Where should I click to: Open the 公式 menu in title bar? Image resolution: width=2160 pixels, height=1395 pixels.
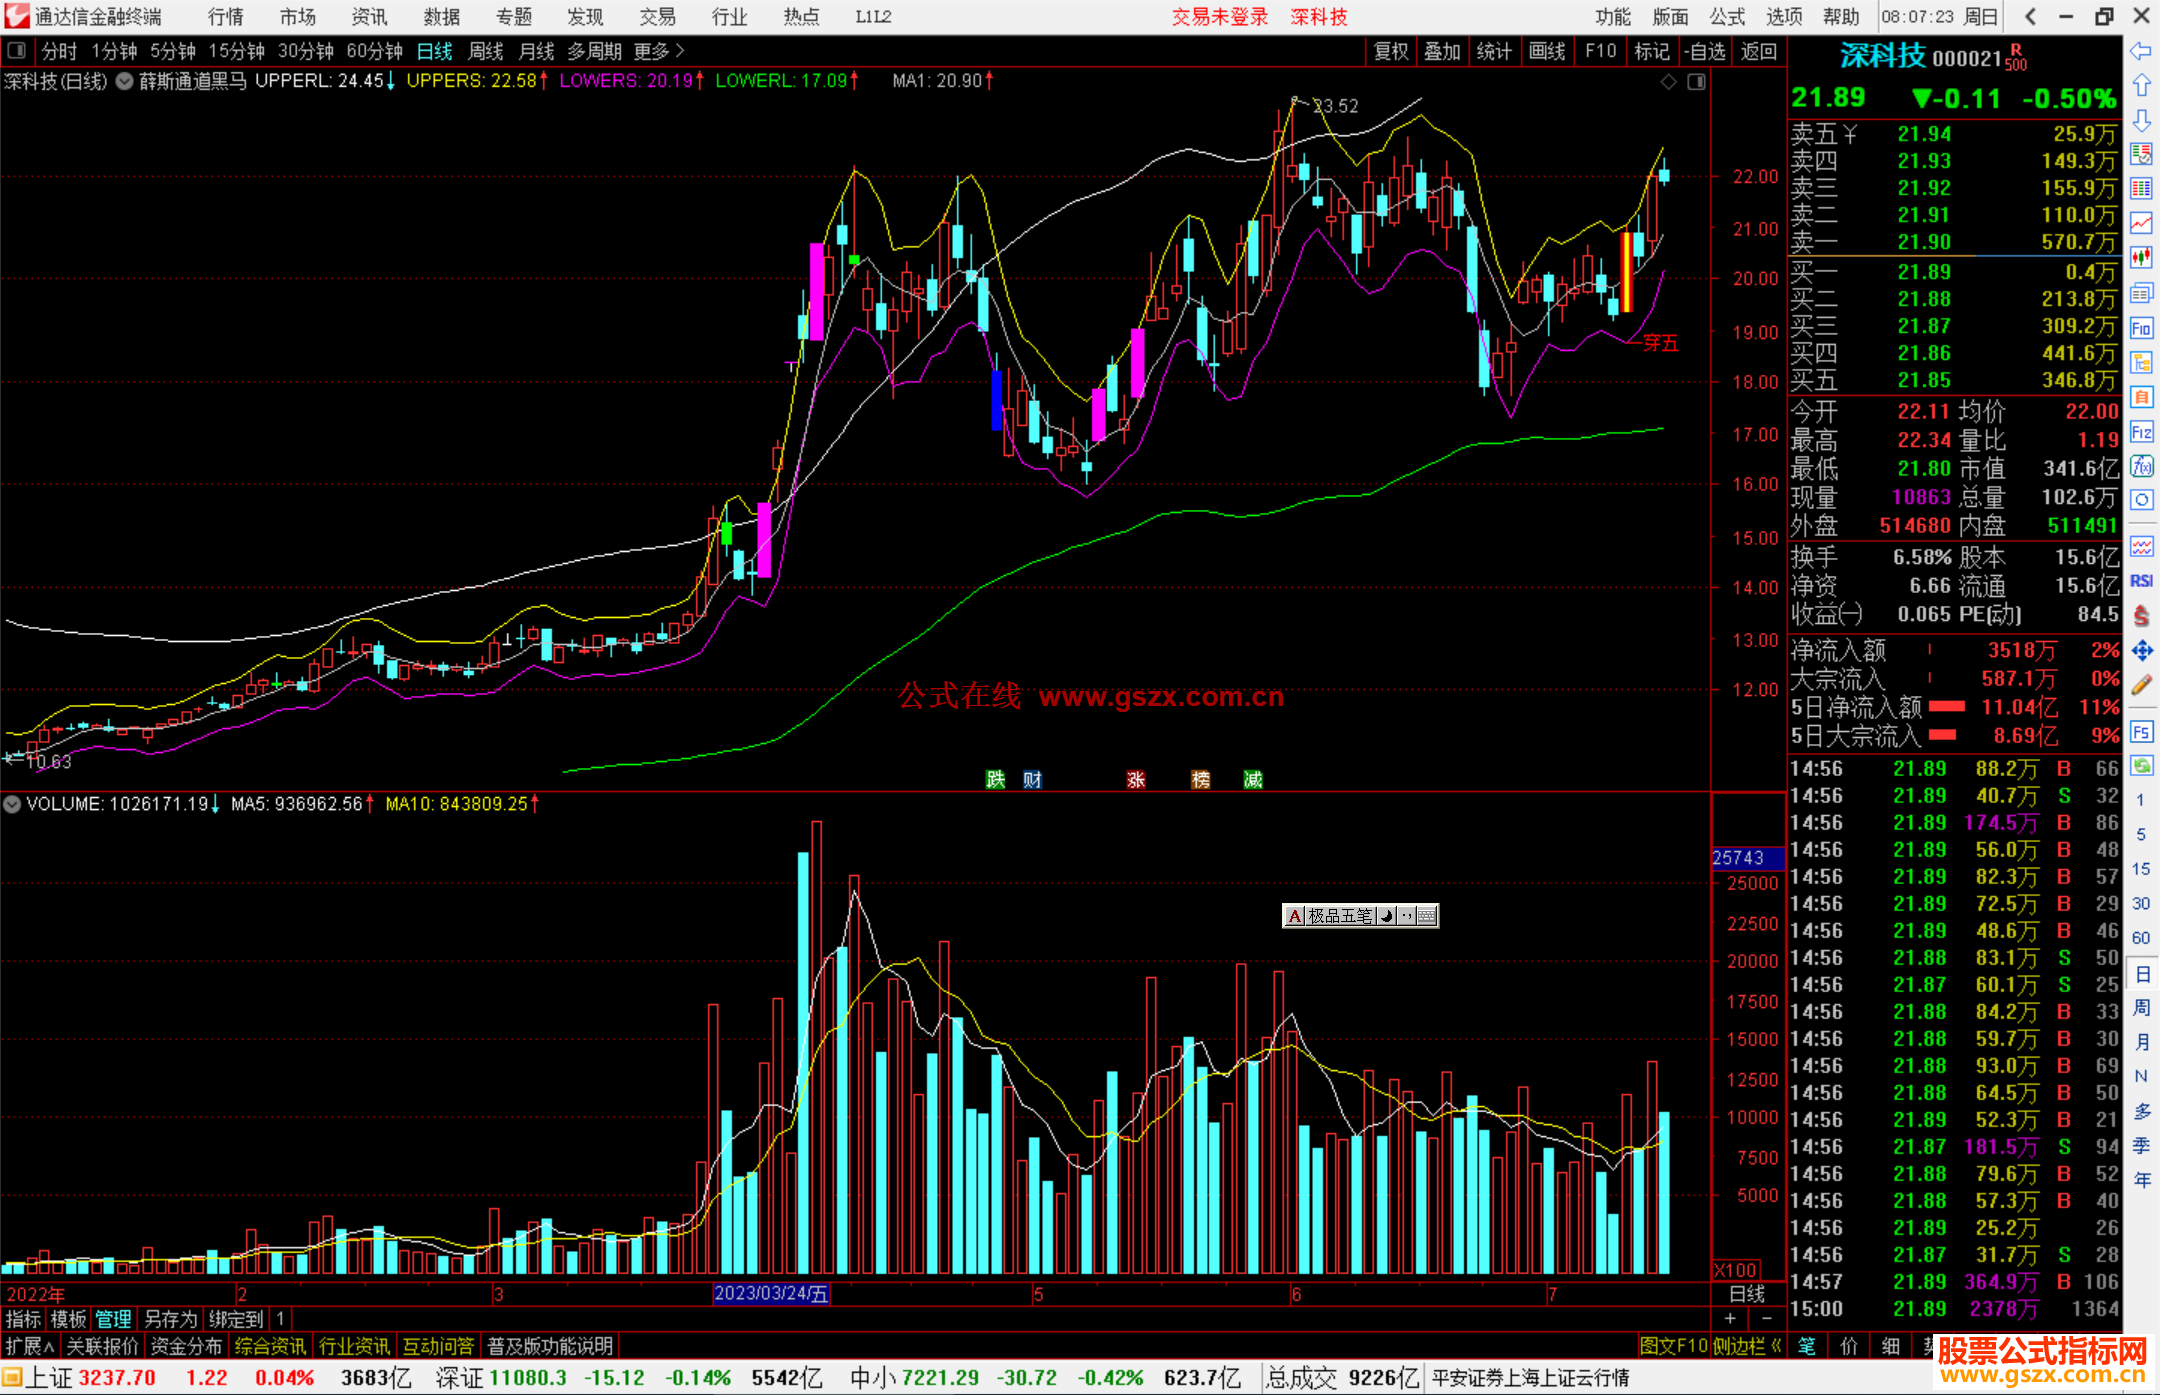(x=1726, y=17)
